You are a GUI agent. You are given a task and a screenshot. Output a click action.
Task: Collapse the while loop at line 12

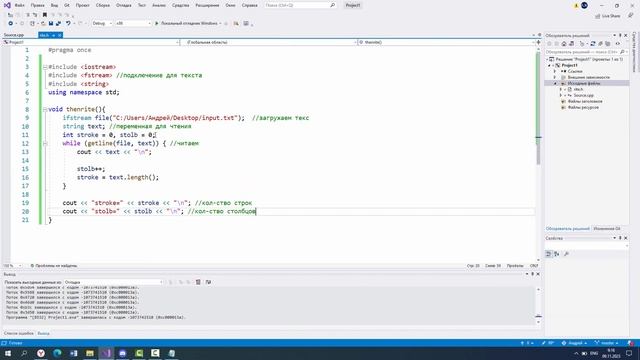[45, 143]
